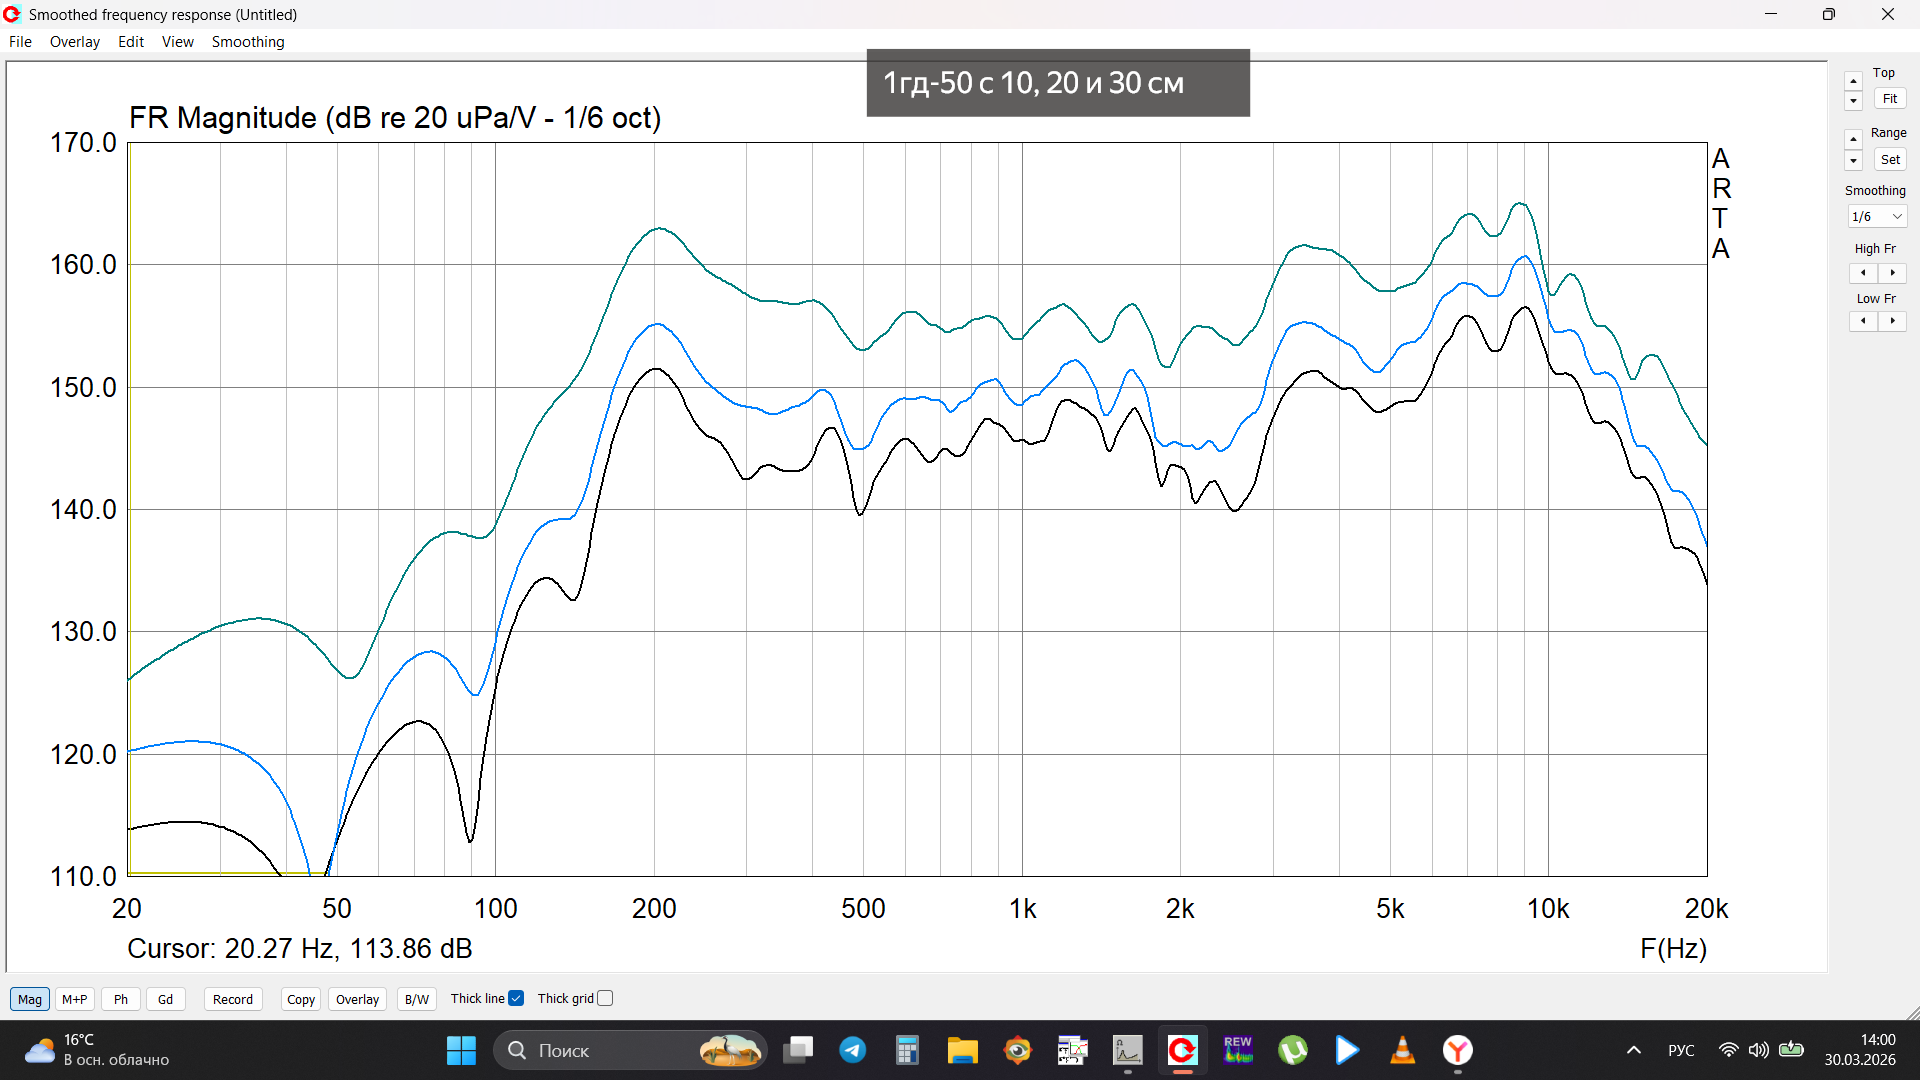The image size is (1920, 1080).
Task: Launch VLC media player from taskbar
Action: click(x=1402, y=1050)
